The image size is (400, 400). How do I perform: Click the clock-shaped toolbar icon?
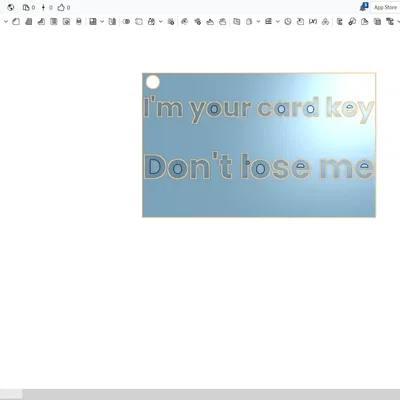point(288,22)
